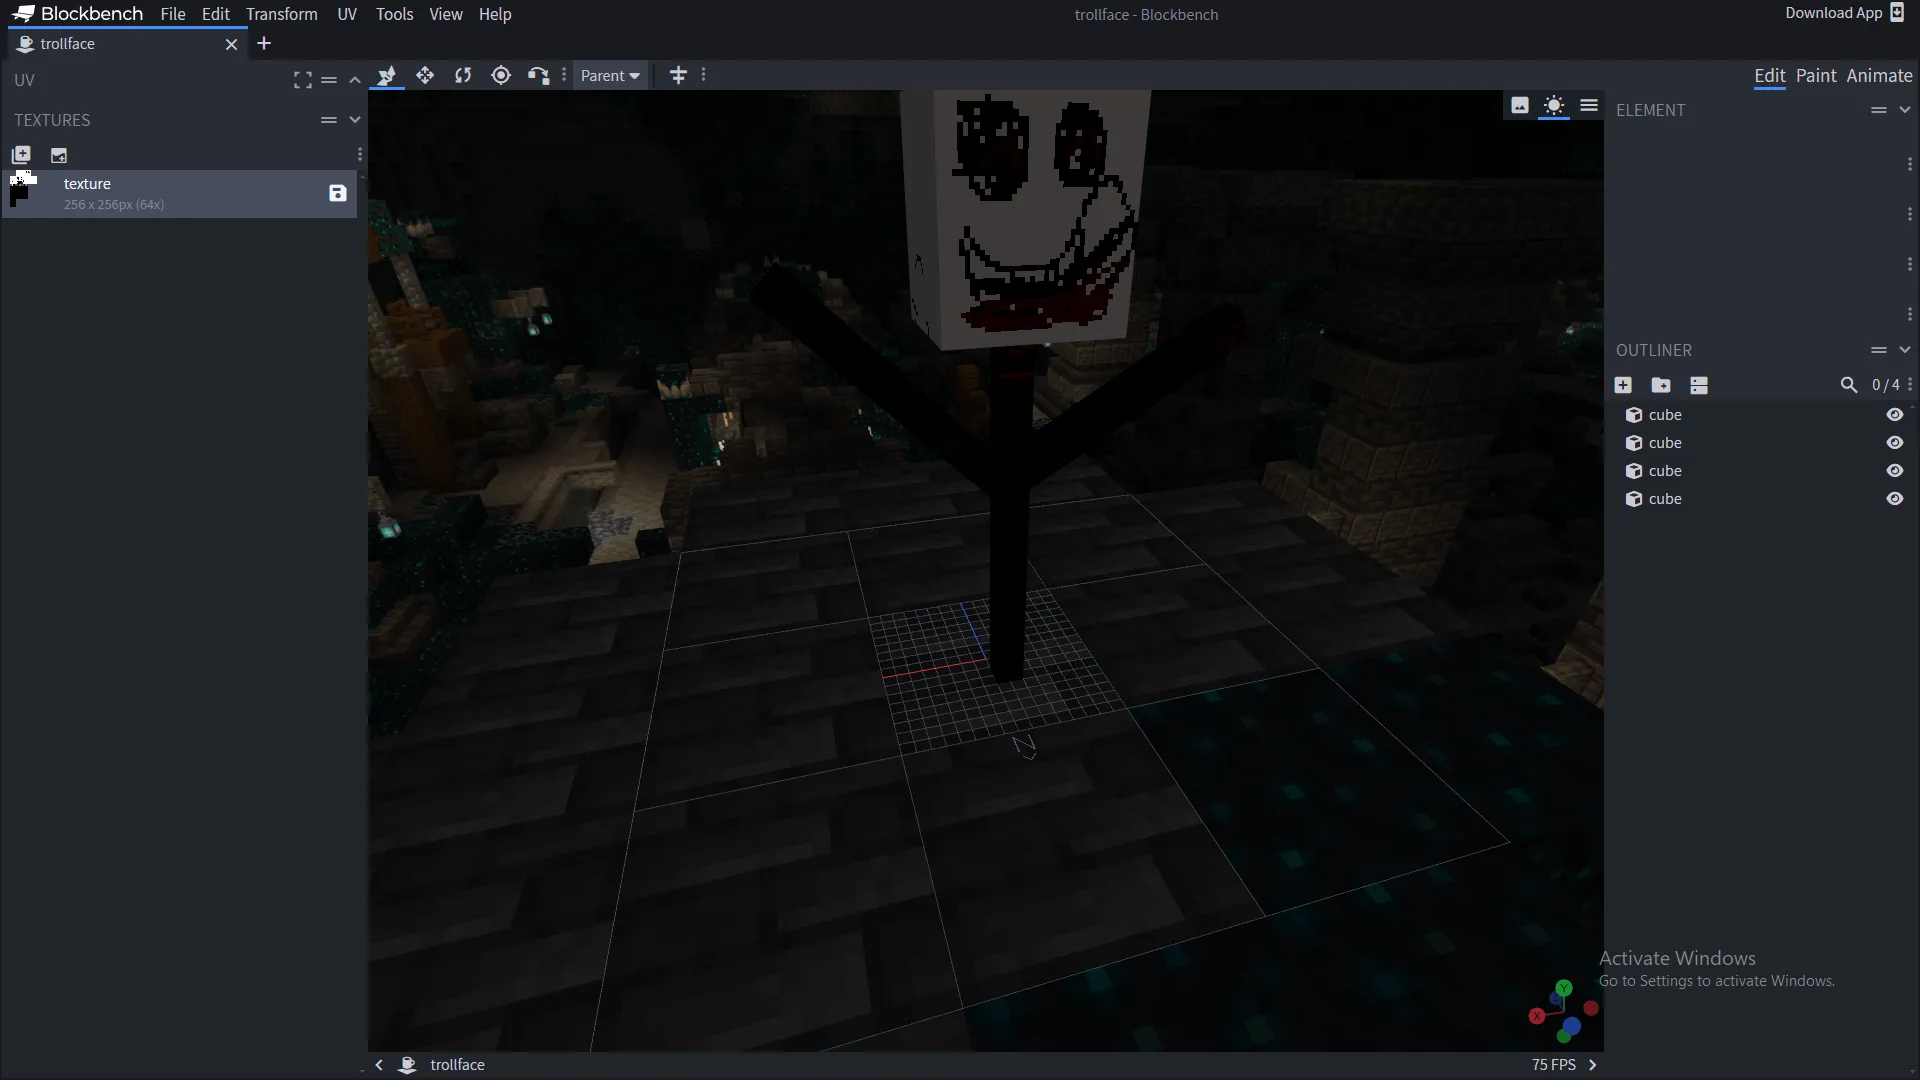Image resolution: width=1920 pixels, height=1080 pixels.
Task: Click the Add Group folder icon
Action: [x=1661, y=385]
